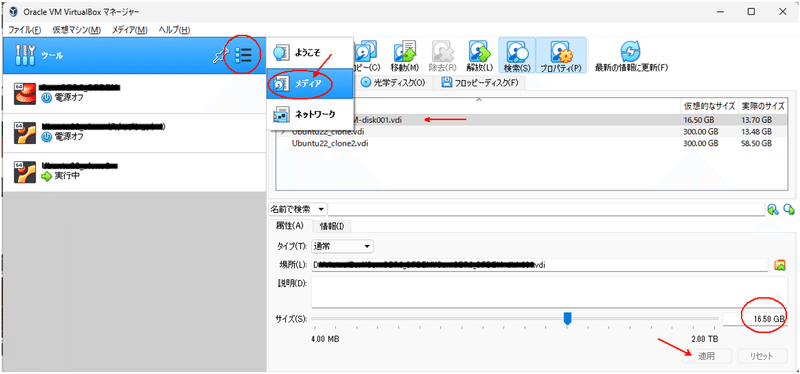This screenshot has width=800, height=374.
Task: Click the 実際のサイズ column header
Action: [x=762, y=106]
